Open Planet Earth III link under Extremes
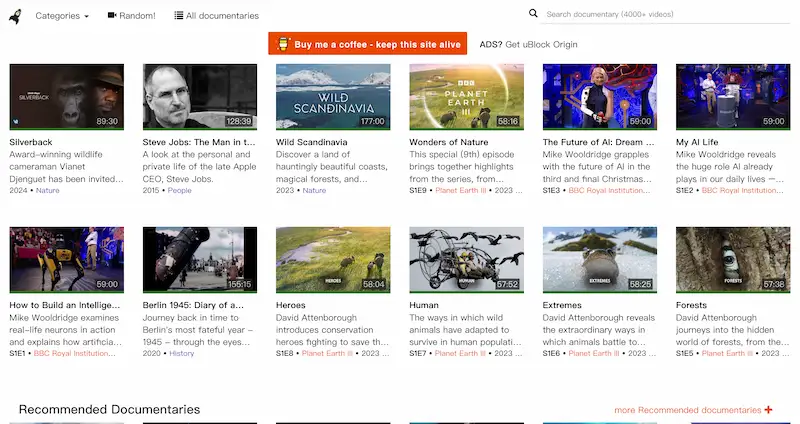 click(x=594, y=353)
